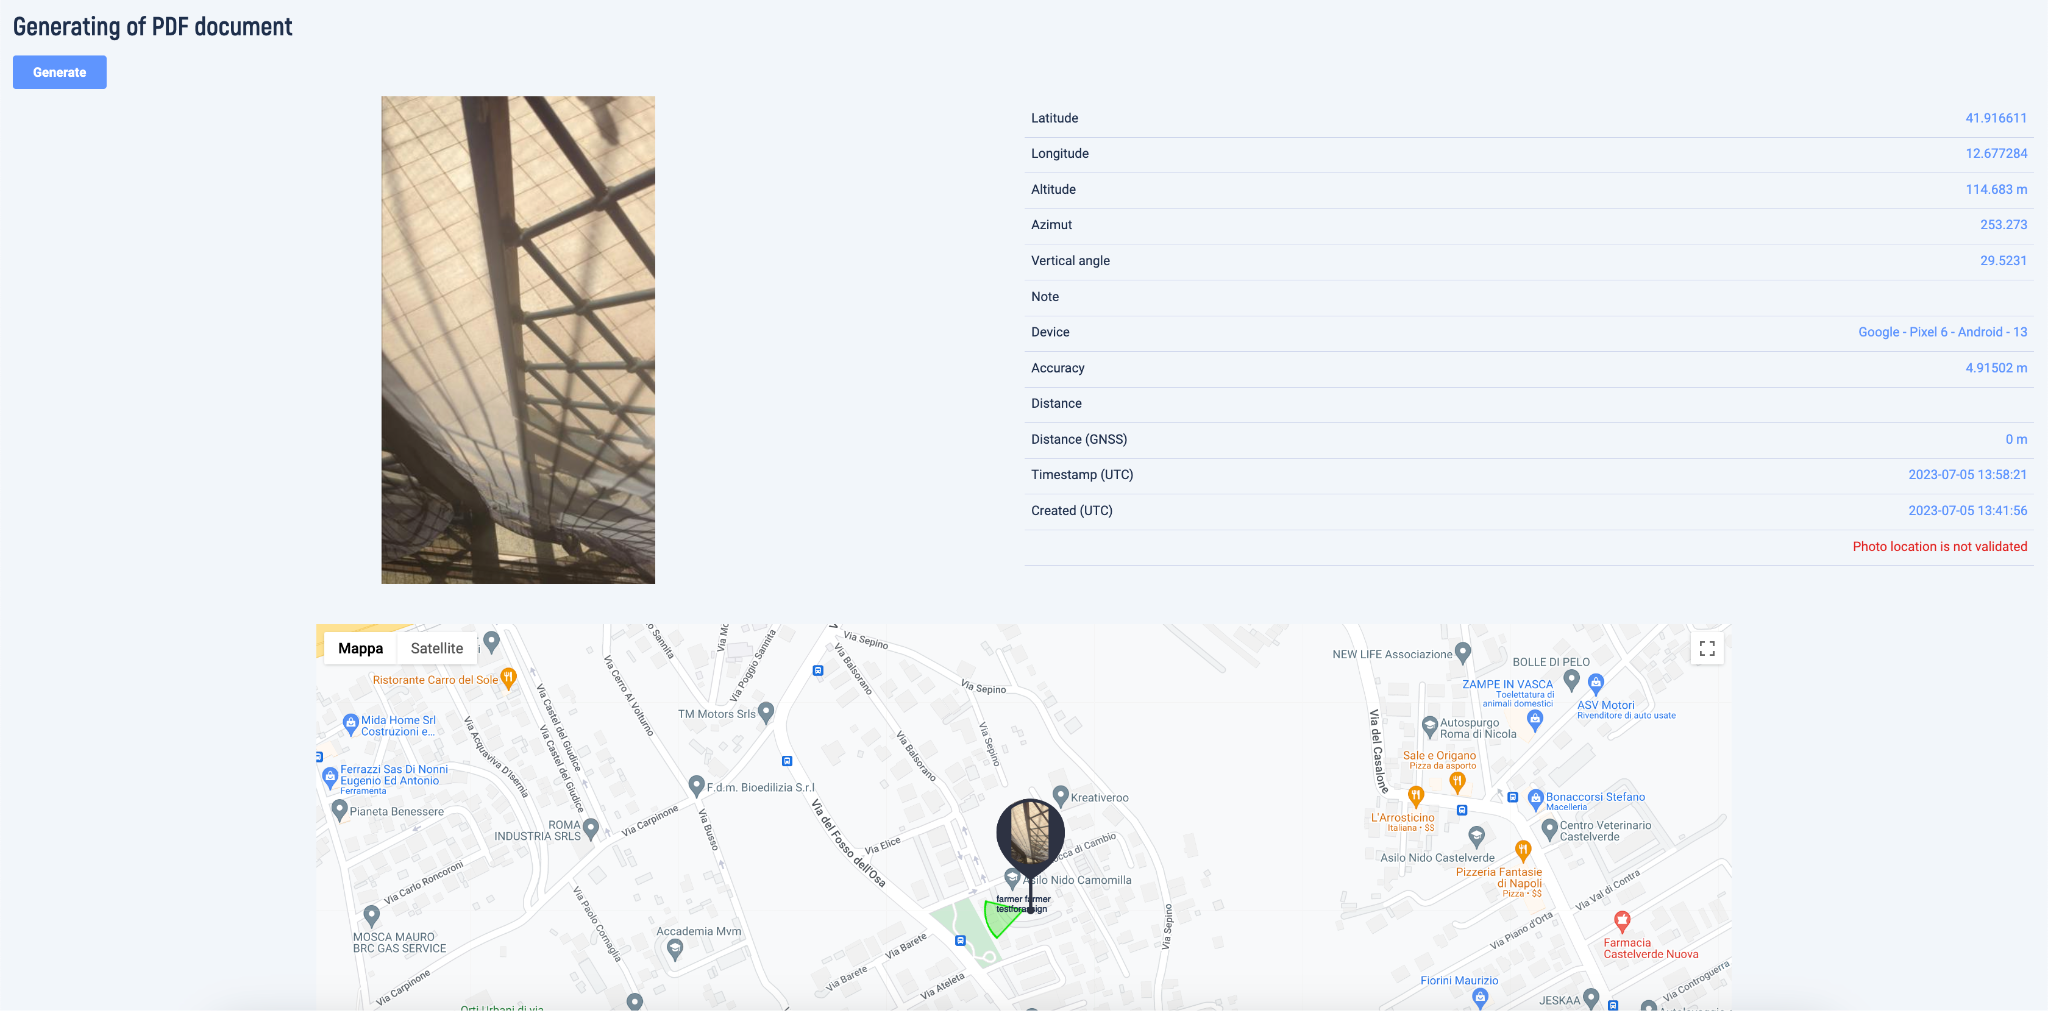Click the green field-of-view polygon on map
Image resolution: width=2048 pixels, height=1011 pixels.
pyautogui.click(x=1000, y=919)
